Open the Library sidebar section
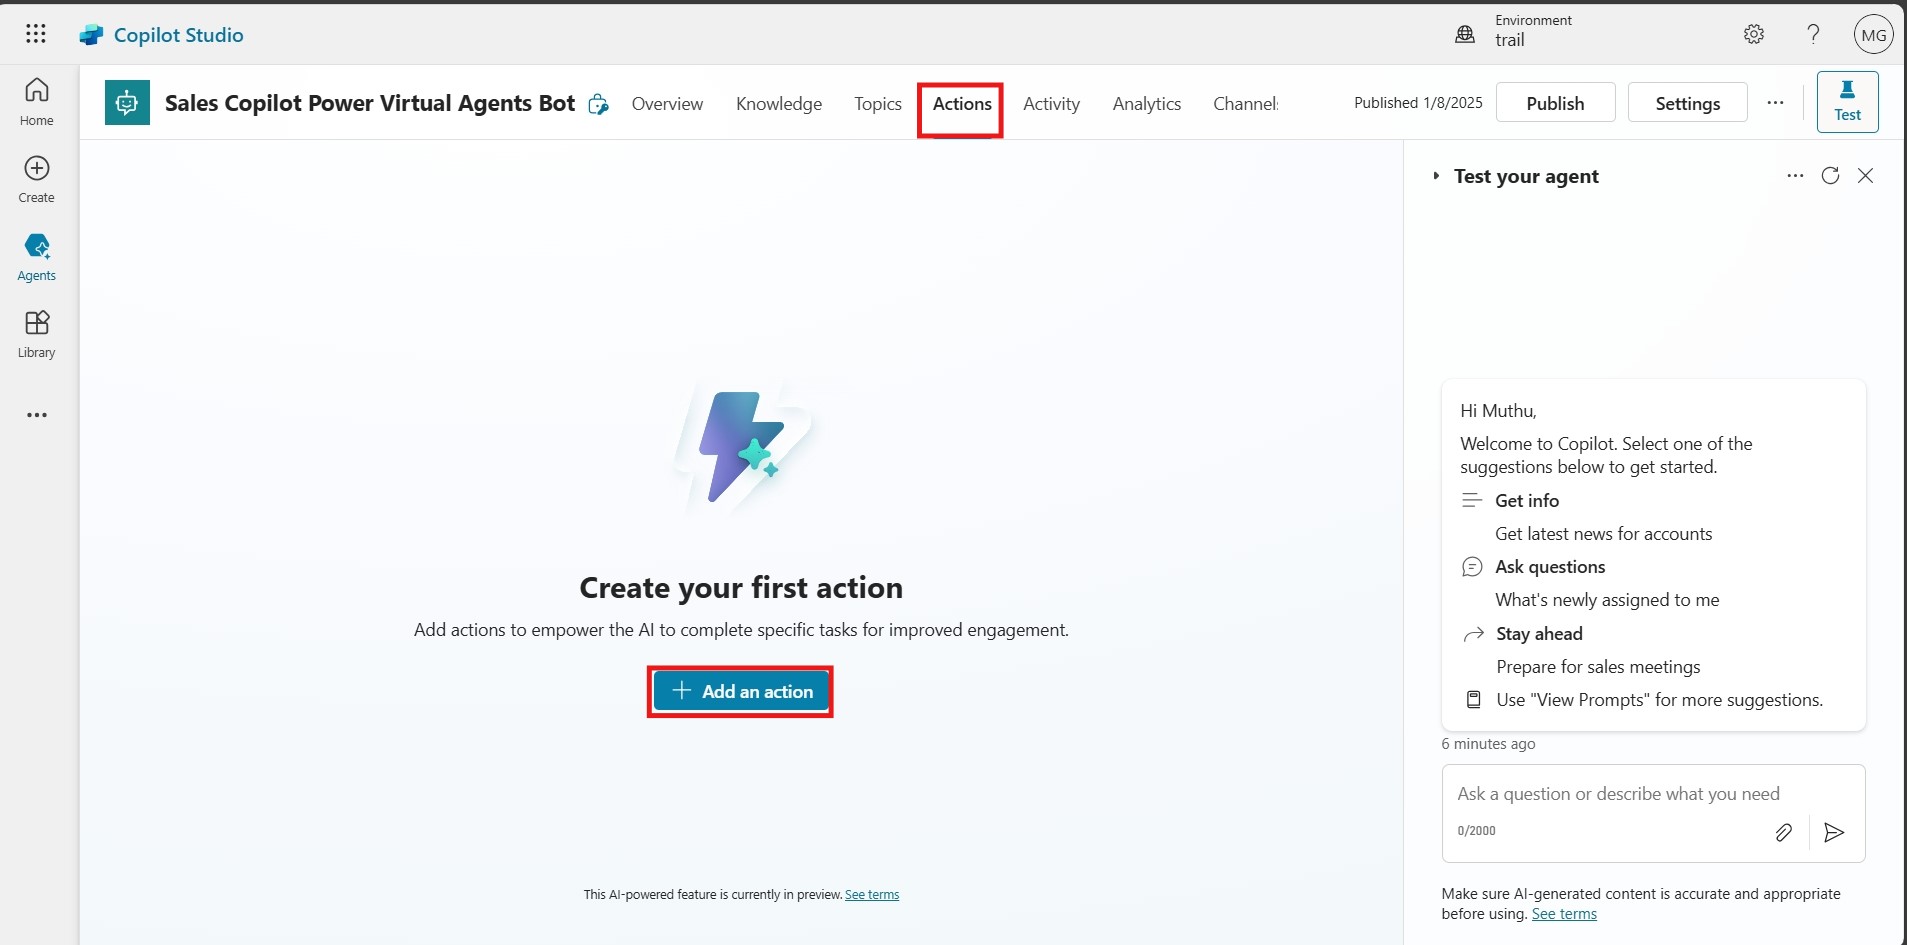This screenshot has height=945, width=1907. 37,333
